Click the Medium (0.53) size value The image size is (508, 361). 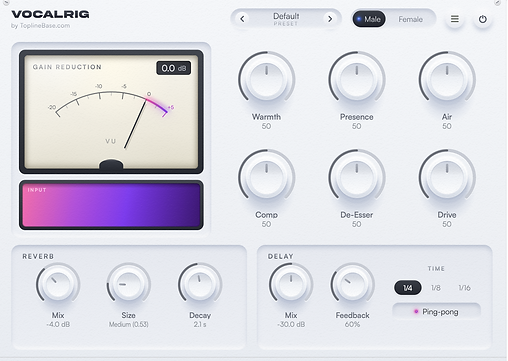click(128, 324)
